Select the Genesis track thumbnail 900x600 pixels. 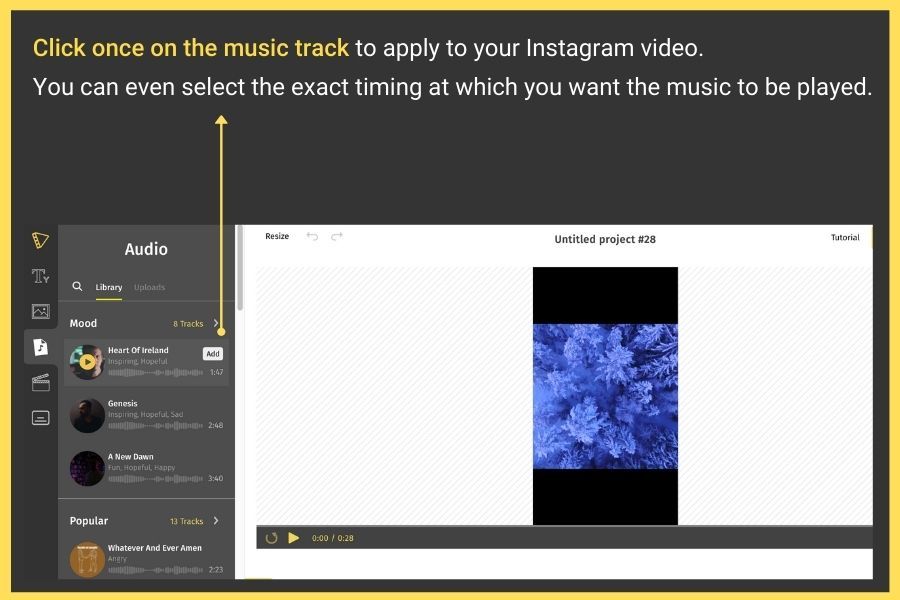[87, 416]
